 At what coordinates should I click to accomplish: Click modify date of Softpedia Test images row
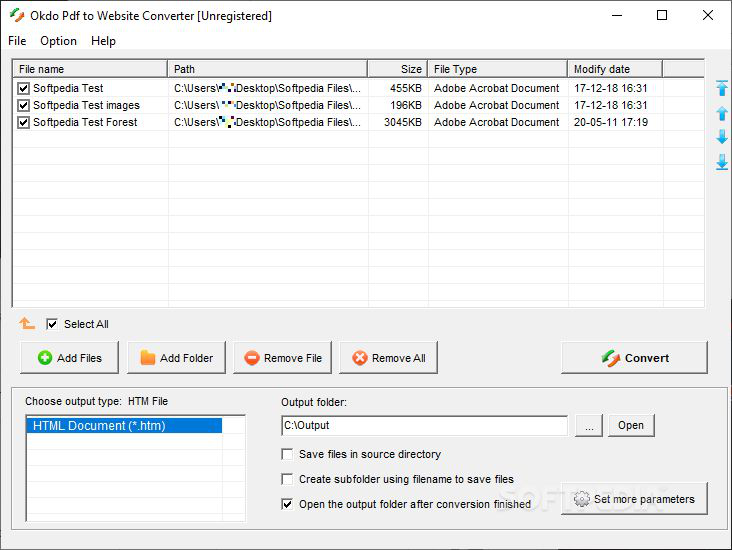point(611,106)
